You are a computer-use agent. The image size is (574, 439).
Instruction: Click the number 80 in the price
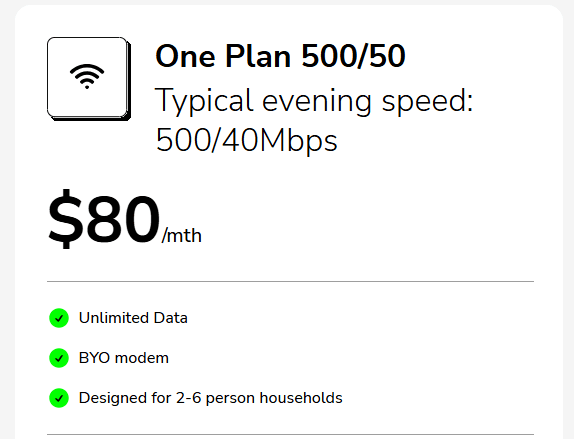click(123, 220)
